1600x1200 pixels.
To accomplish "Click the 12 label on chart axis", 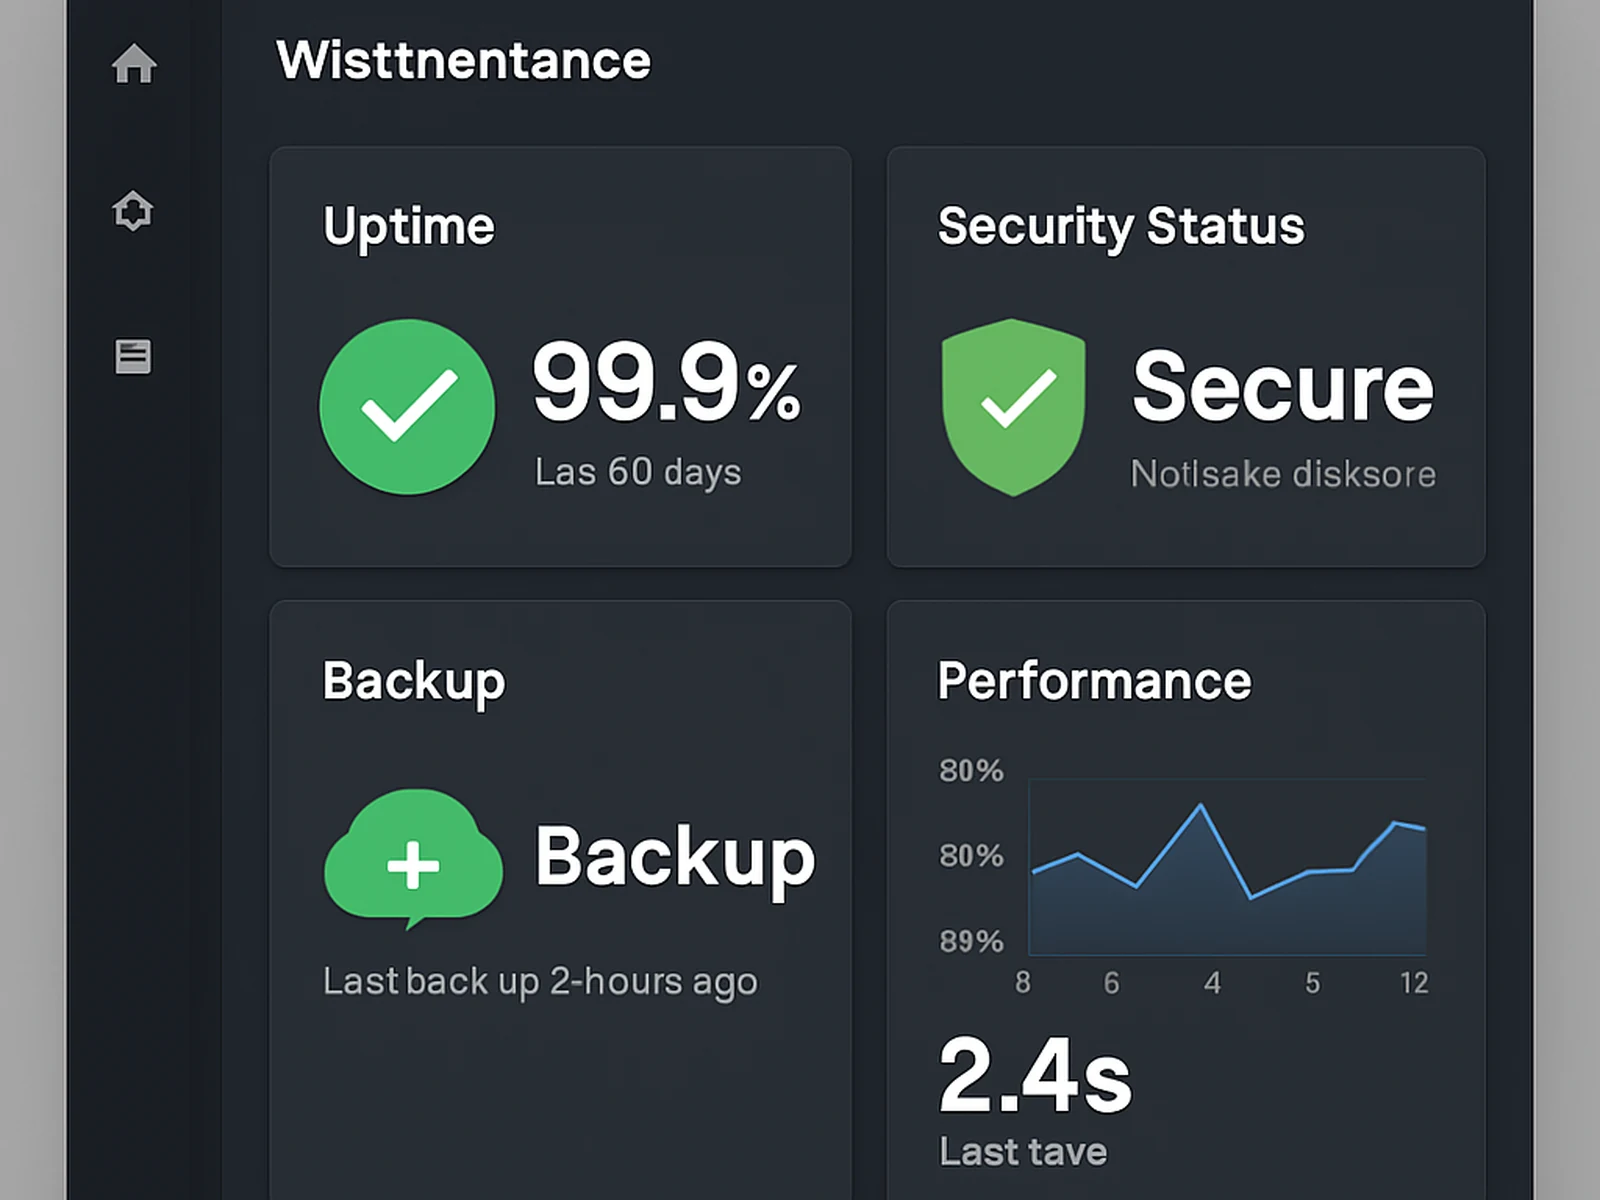I will point(1413,983).
